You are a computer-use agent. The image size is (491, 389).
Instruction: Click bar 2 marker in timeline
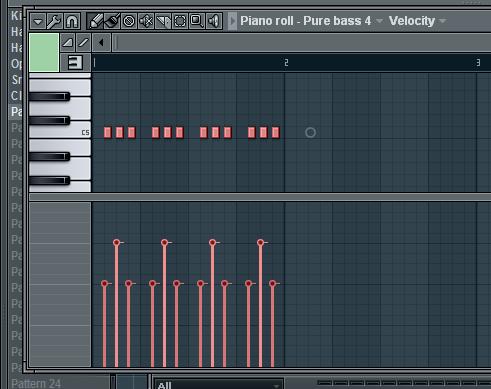click(286, 63)
